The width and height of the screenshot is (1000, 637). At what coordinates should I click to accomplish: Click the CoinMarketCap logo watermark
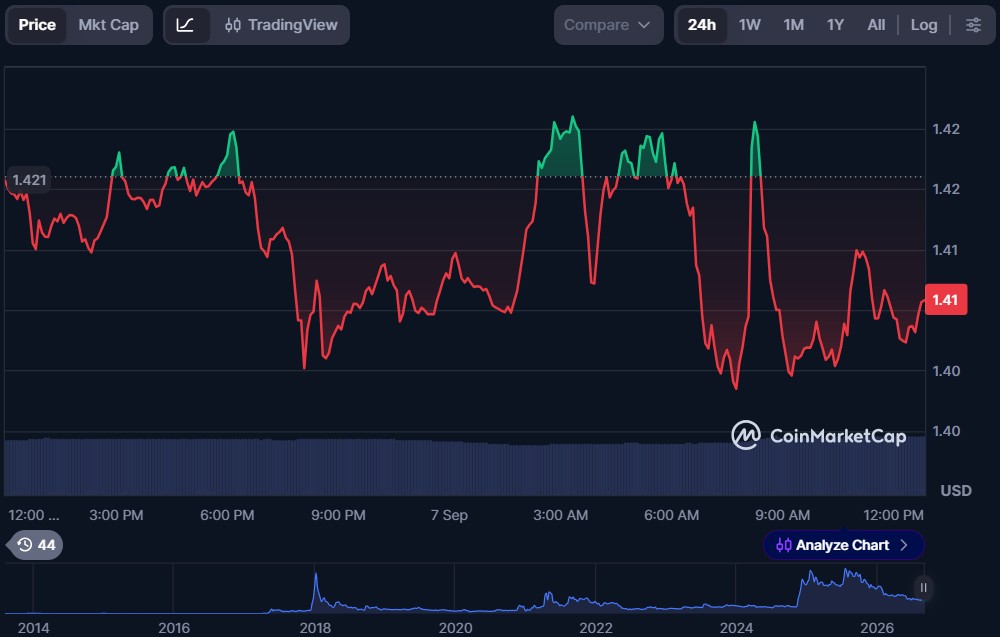click(819, 436)
